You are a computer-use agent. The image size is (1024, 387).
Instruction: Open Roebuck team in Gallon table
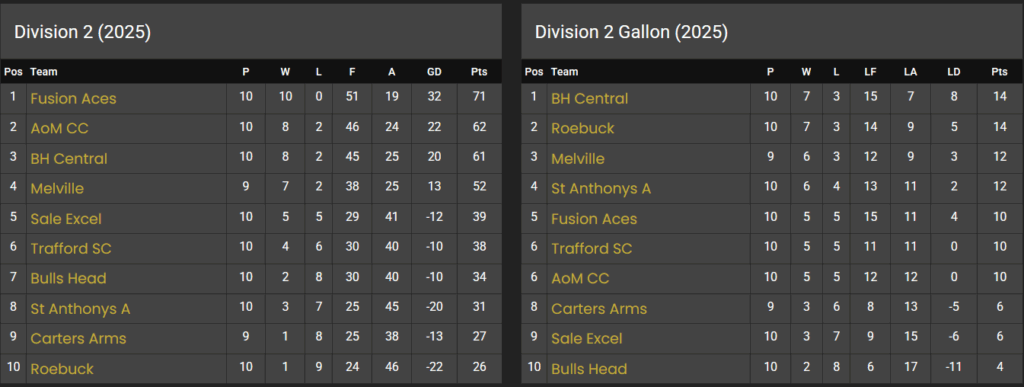click(583, 129)
